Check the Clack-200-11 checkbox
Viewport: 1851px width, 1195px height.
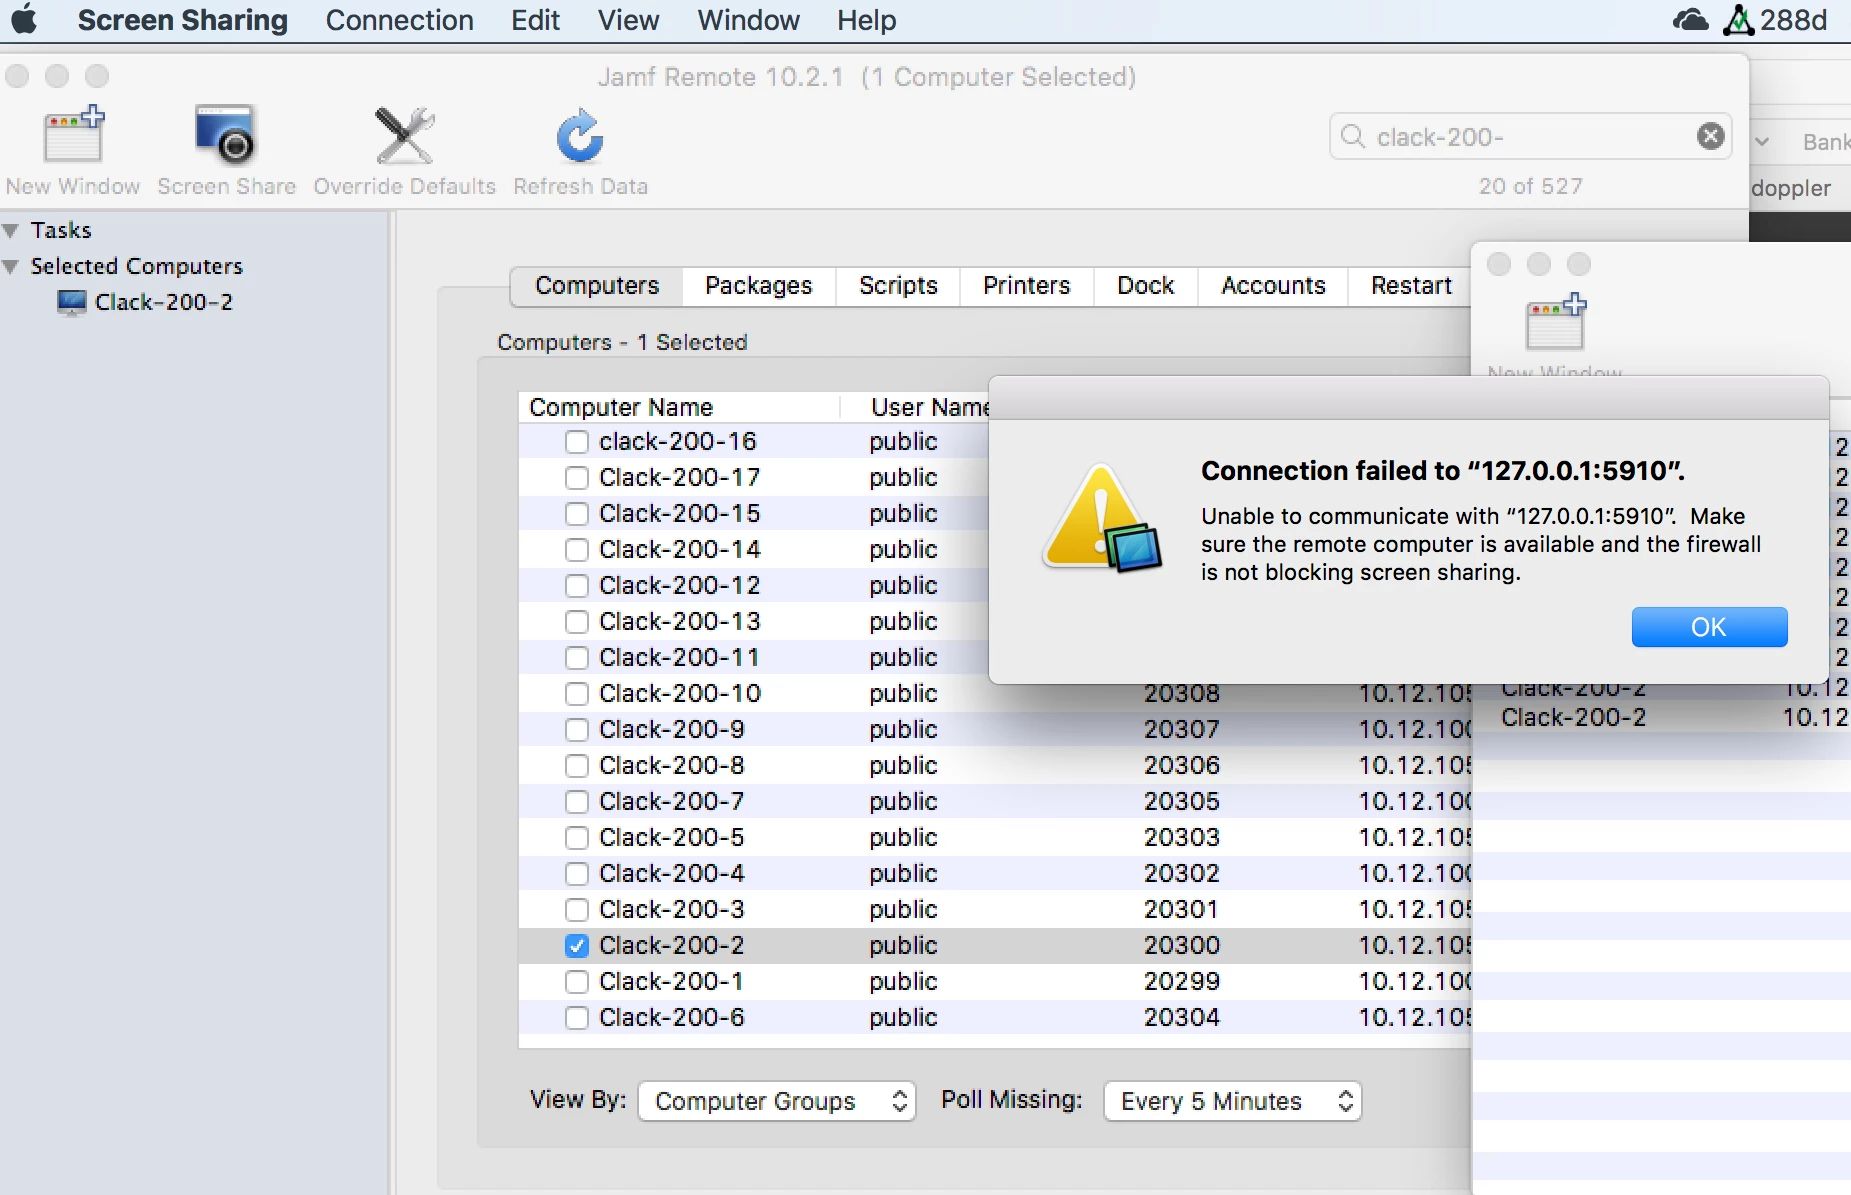click(x=576, y=657)
